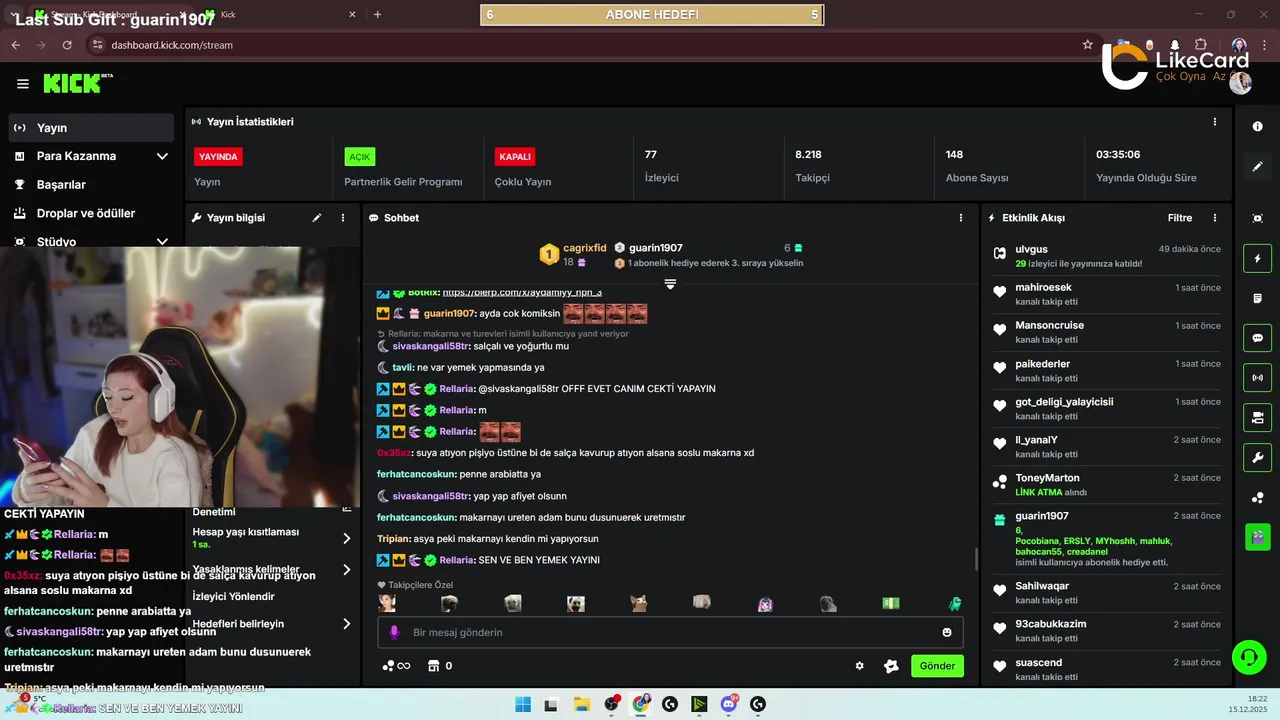The height and width of the screenshot is (720, 1280).
Task: Open File Explorer from the taskbar
Action: point(581,704)
